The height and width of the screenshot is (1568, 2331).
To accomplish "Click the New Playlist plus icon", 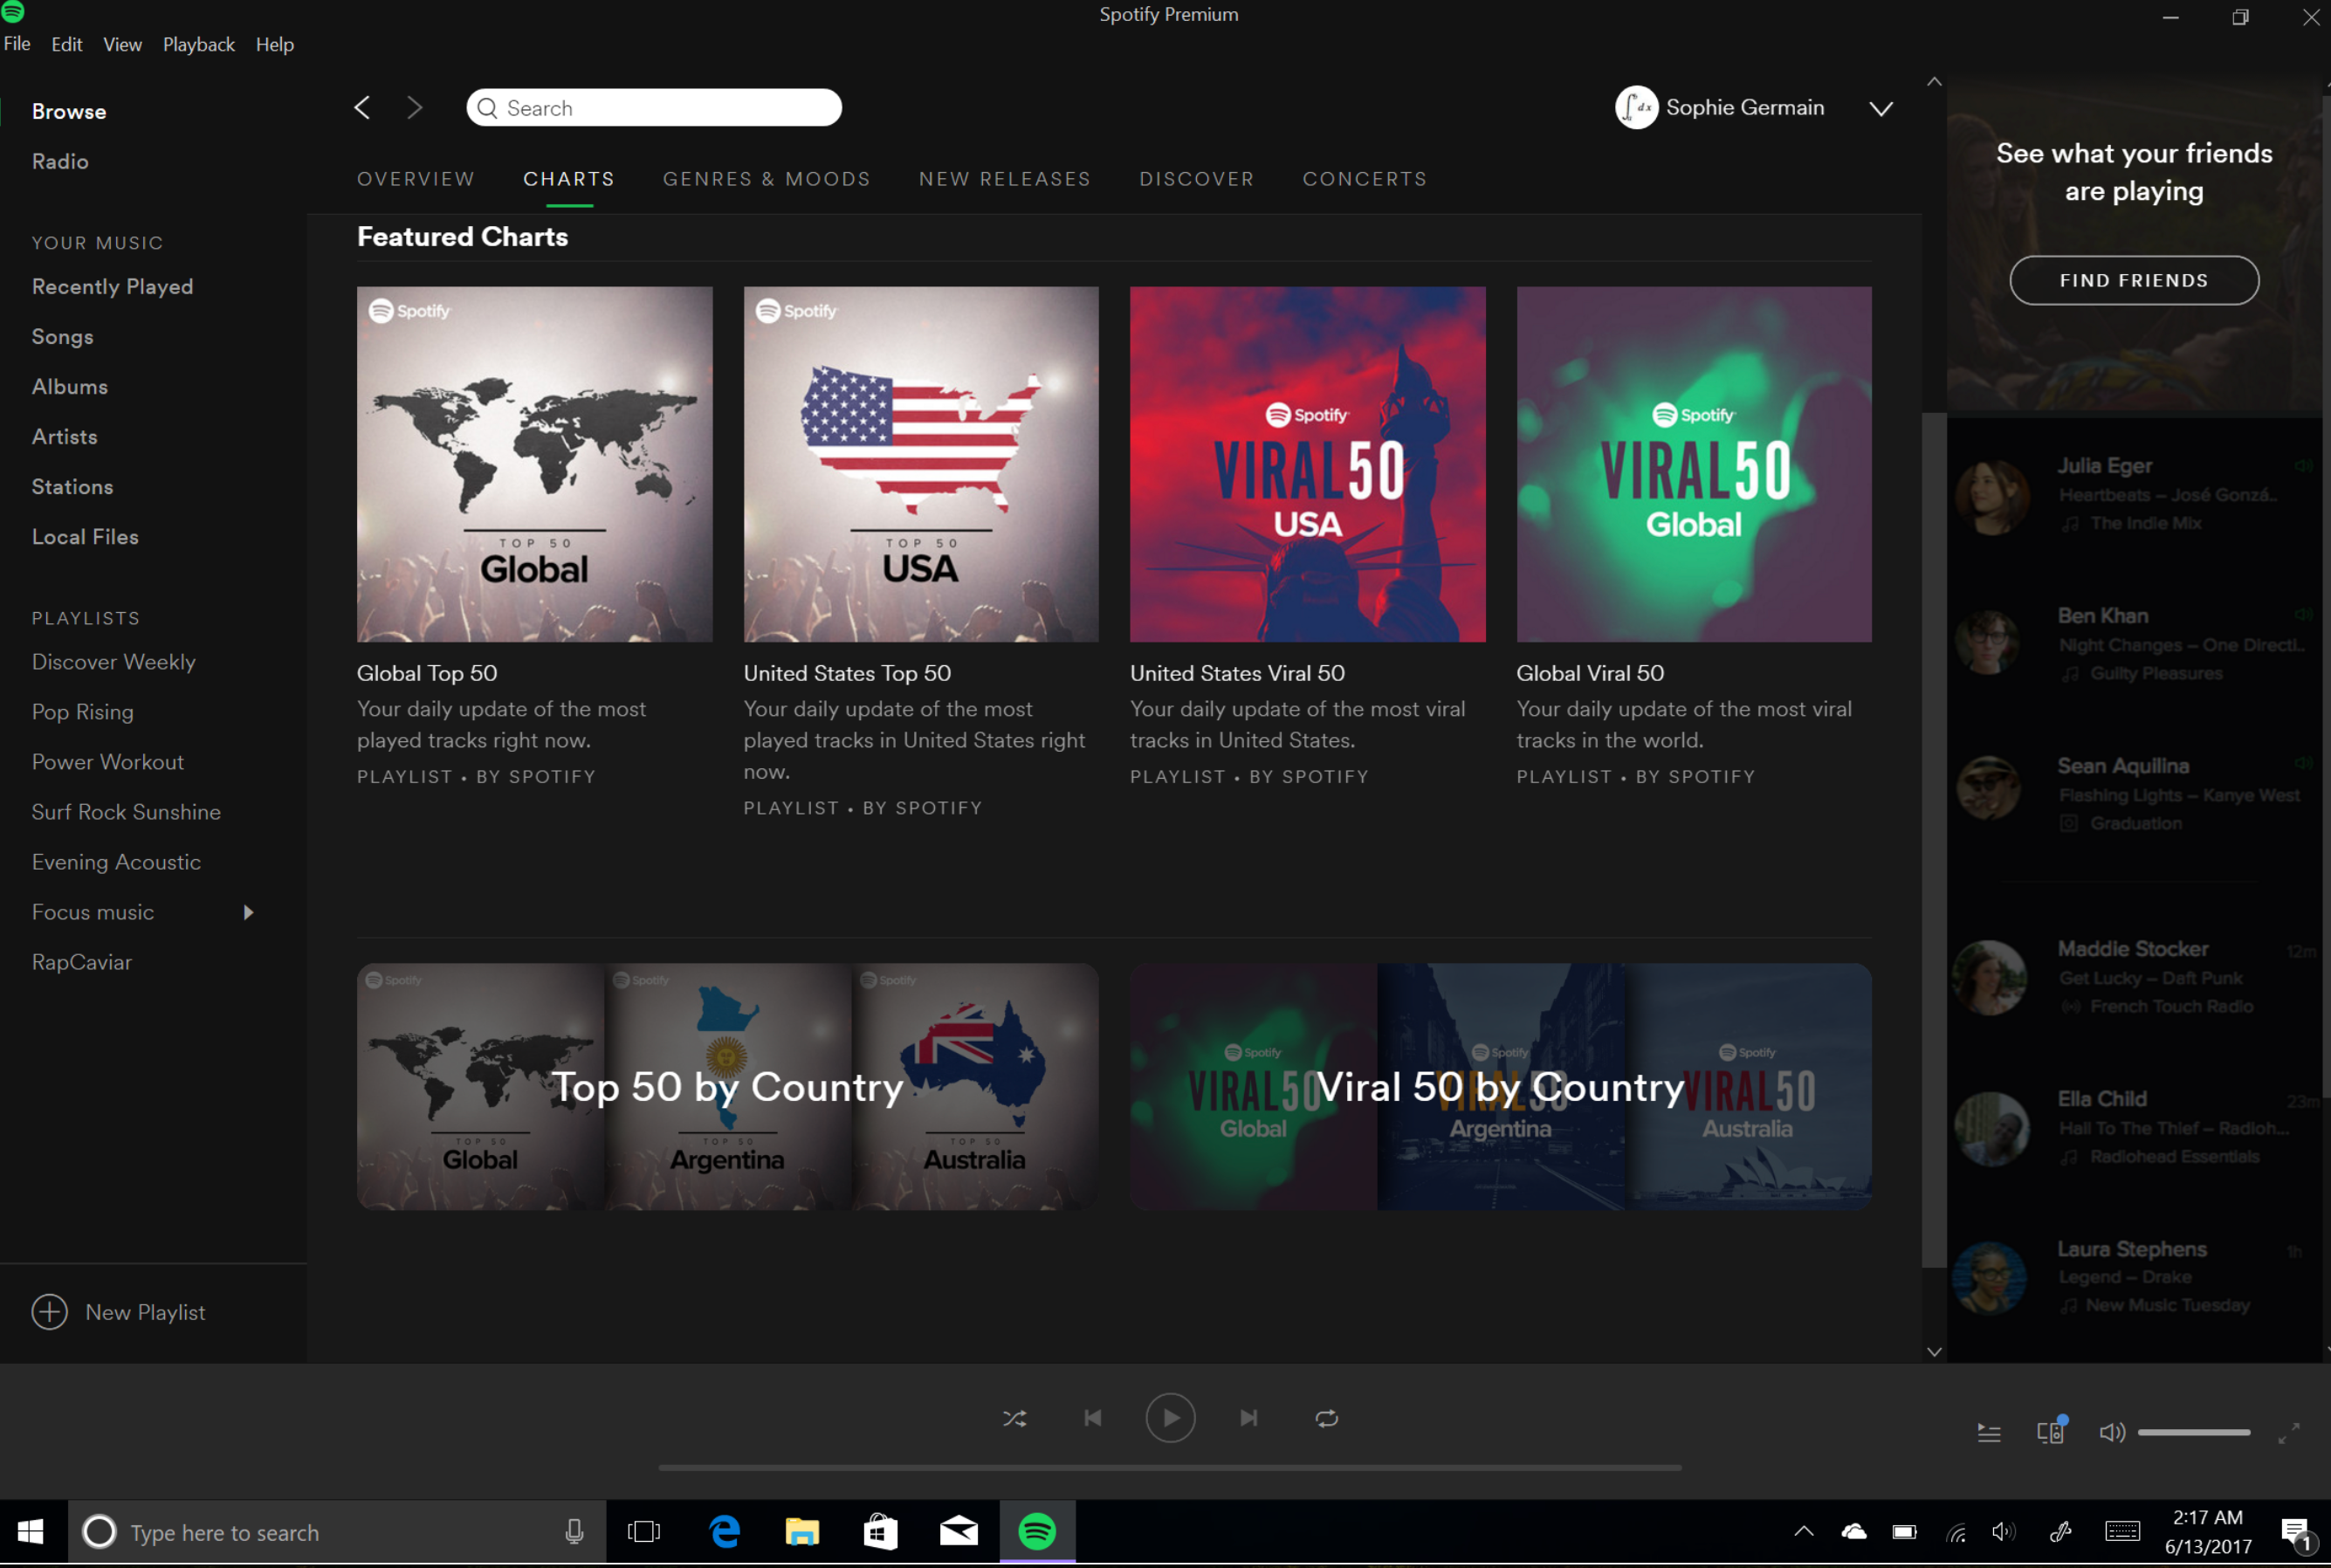I will pyautogui.click(x=50, y=1311).
